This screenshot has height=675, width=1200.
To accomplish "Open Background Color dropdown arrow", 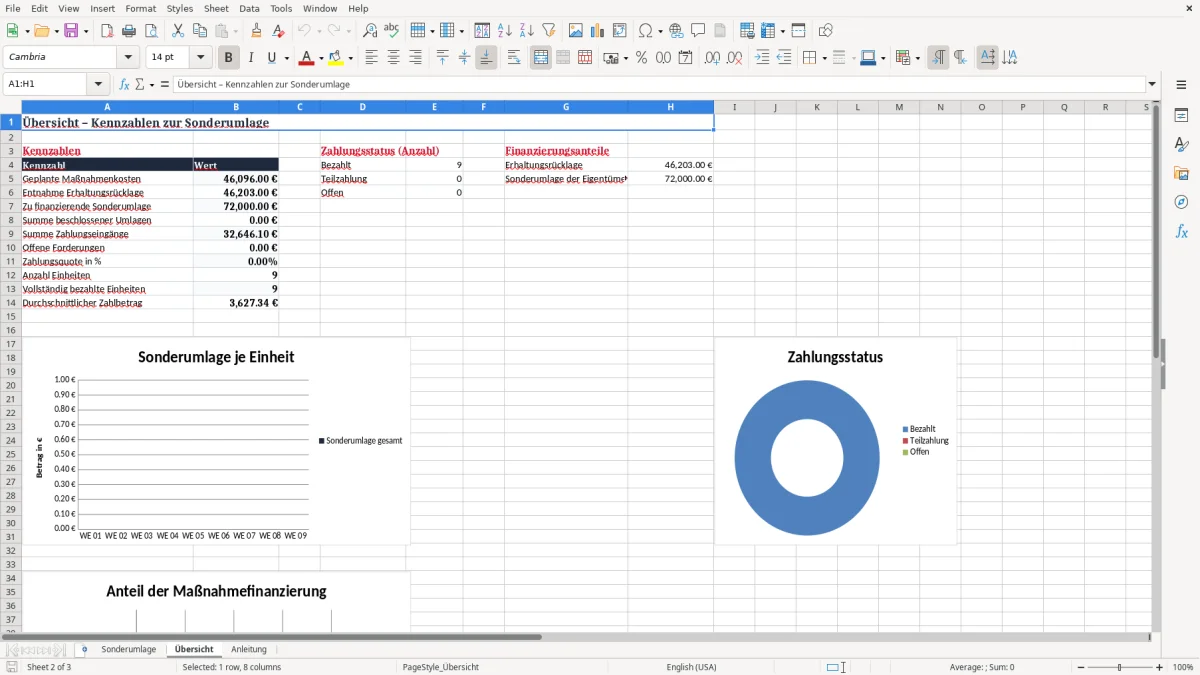I will point(351,58).
